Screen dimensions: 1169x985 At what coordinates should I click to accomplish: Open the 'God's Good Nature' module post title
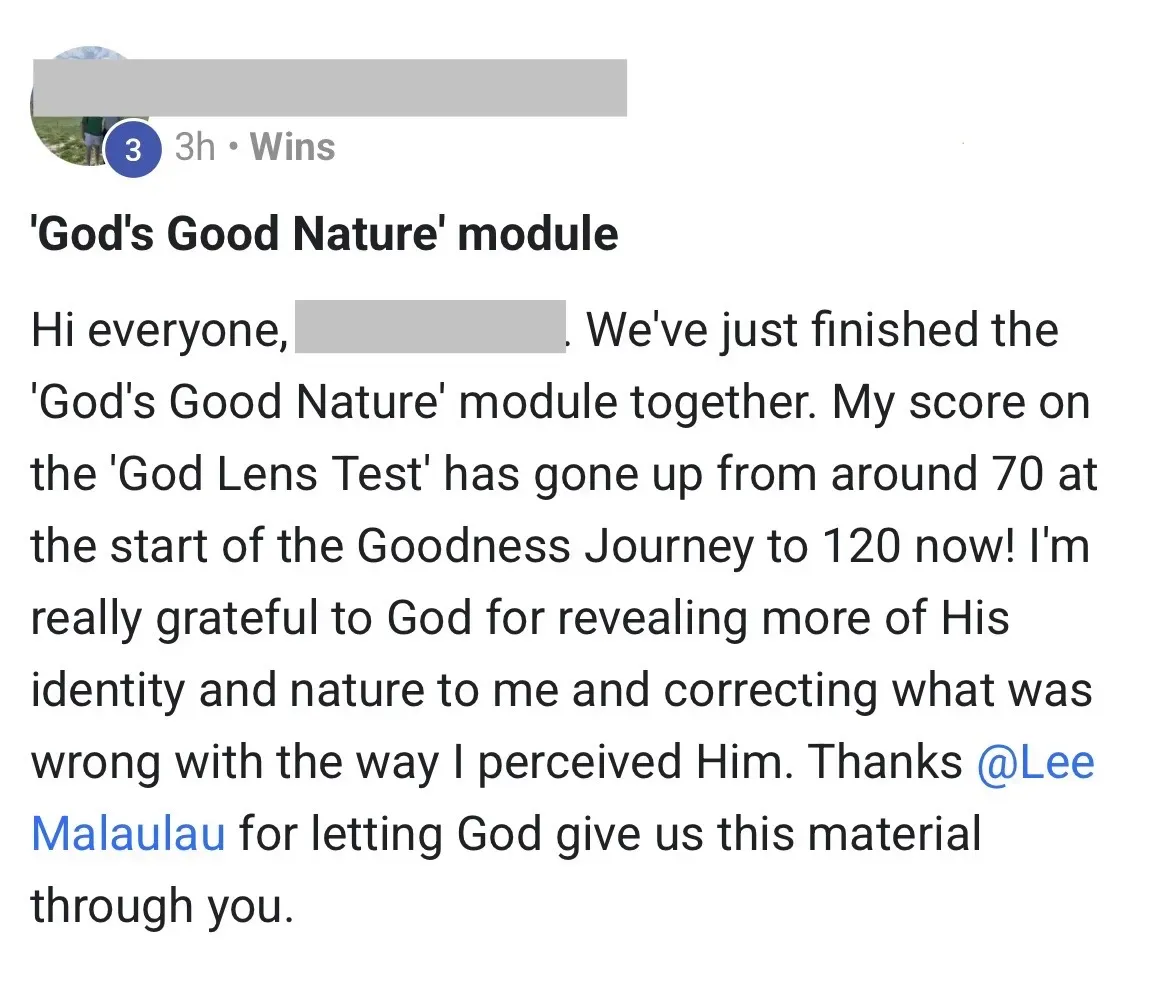click(325, 234)
